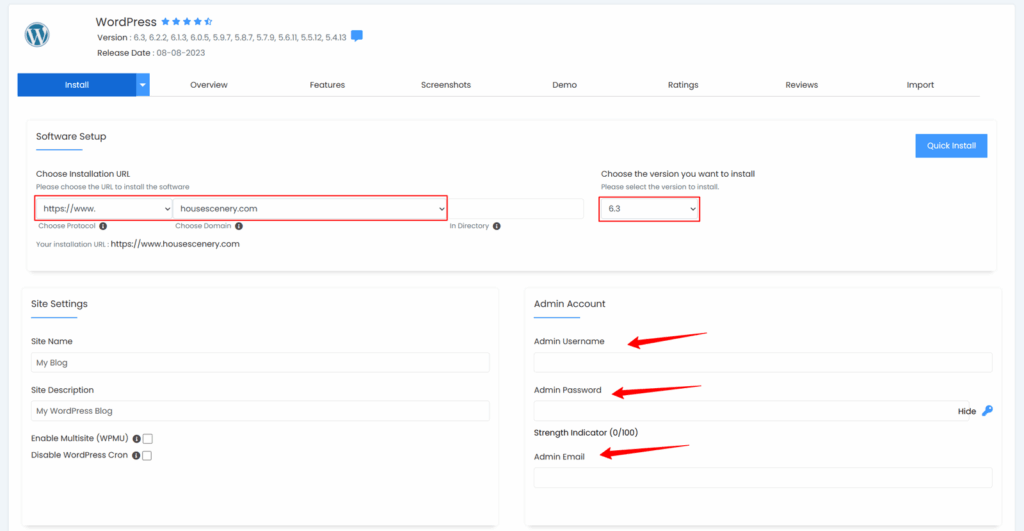Click info icon beside Disable WordPress Cron
1024x531 pixels.
tap(136, 456)
